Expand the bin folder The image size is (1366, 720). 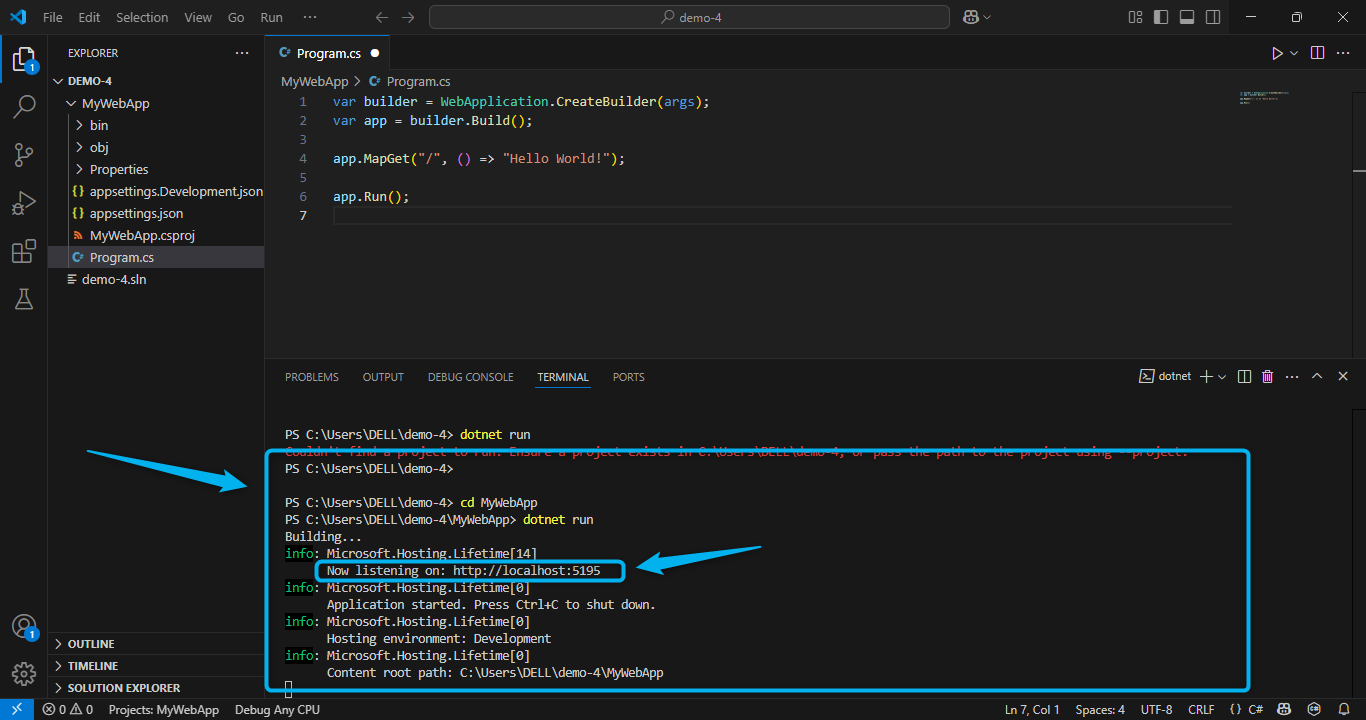click(x=156, y=125)
